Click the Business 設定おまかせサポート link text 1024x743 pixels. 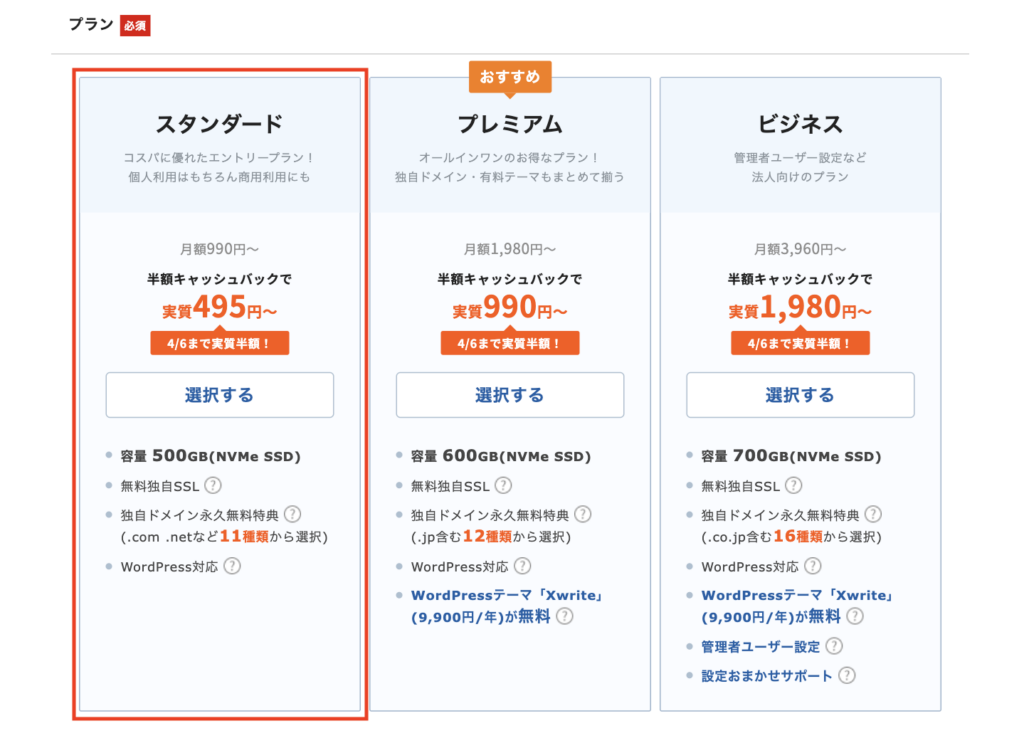[x=767, y=676]
